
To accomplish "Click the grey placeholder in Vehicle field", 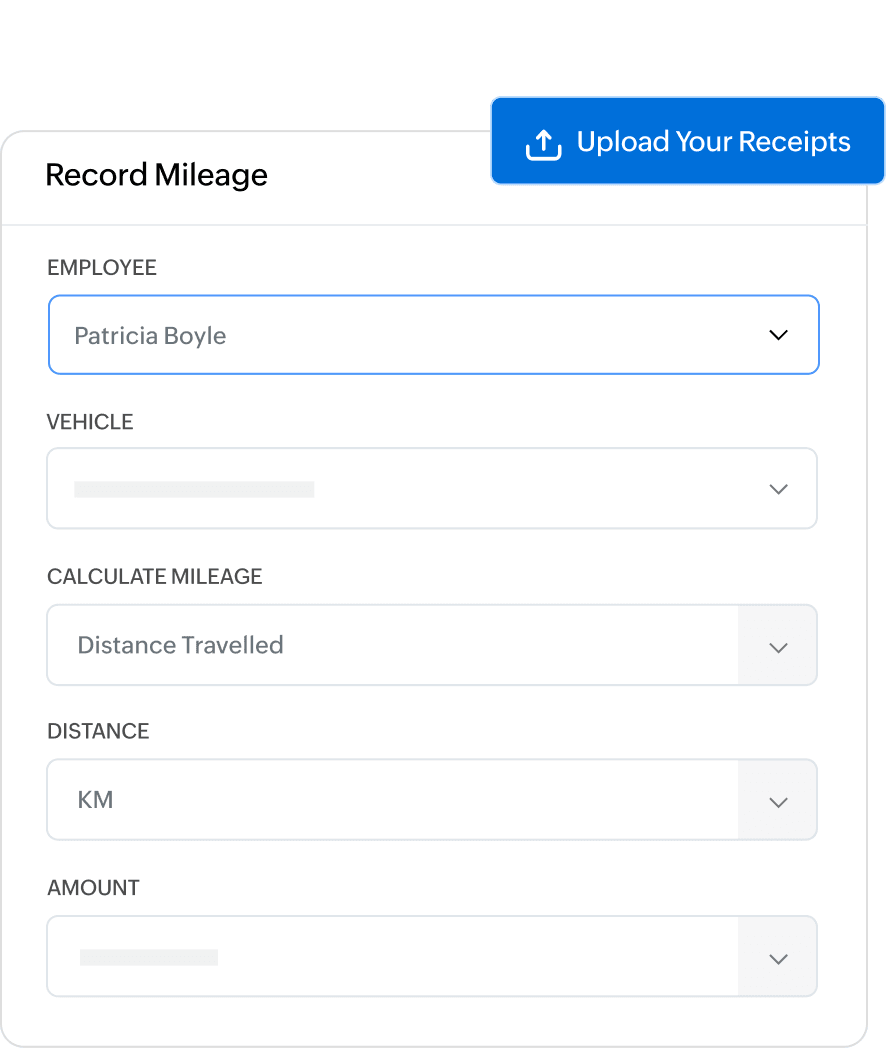I will [194, 489].
